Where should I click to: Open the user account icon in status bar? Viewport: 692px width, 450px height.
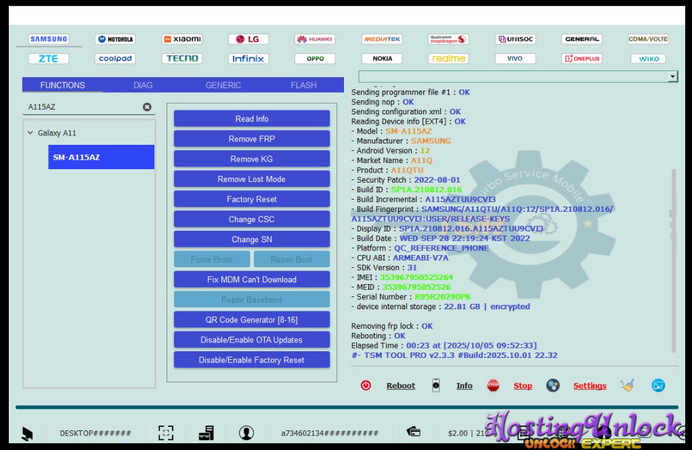[x=246, y=433]
